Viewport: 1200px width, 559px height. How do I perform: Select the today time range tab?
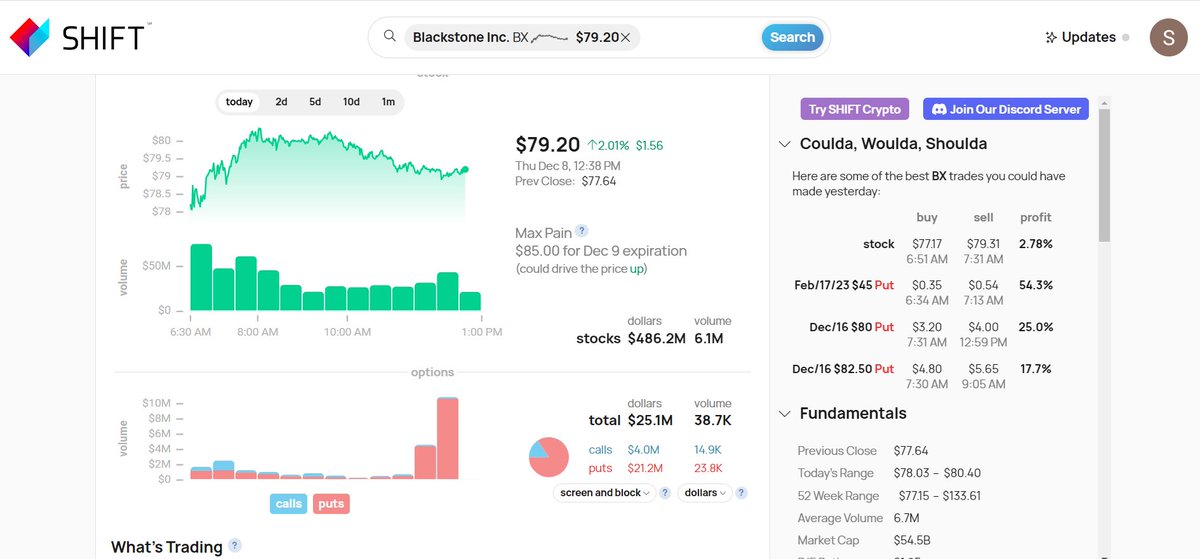239,102
